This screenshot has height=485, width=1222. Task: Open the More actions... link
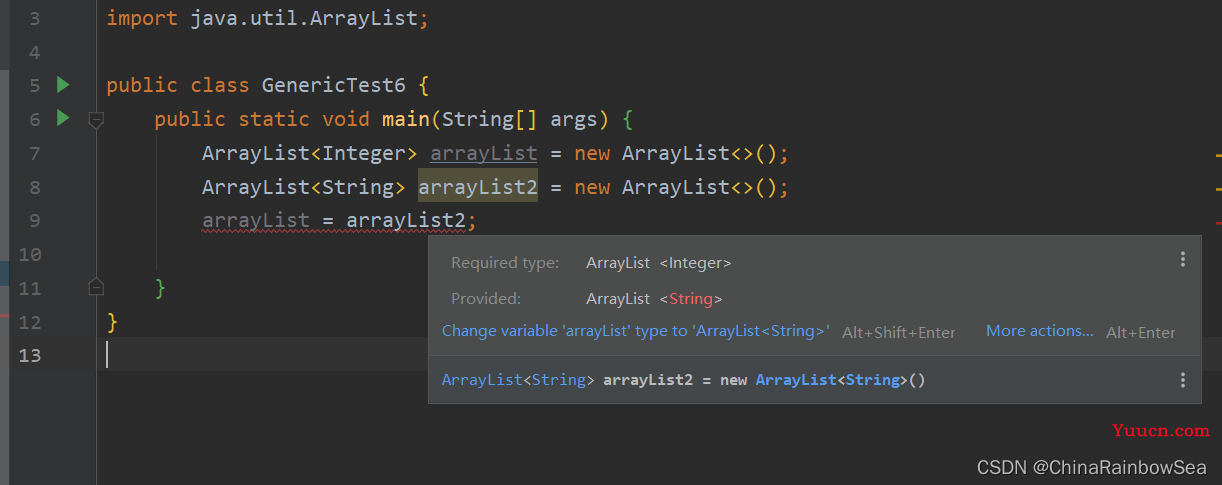pyautogui.click(x=1040, y=331)
